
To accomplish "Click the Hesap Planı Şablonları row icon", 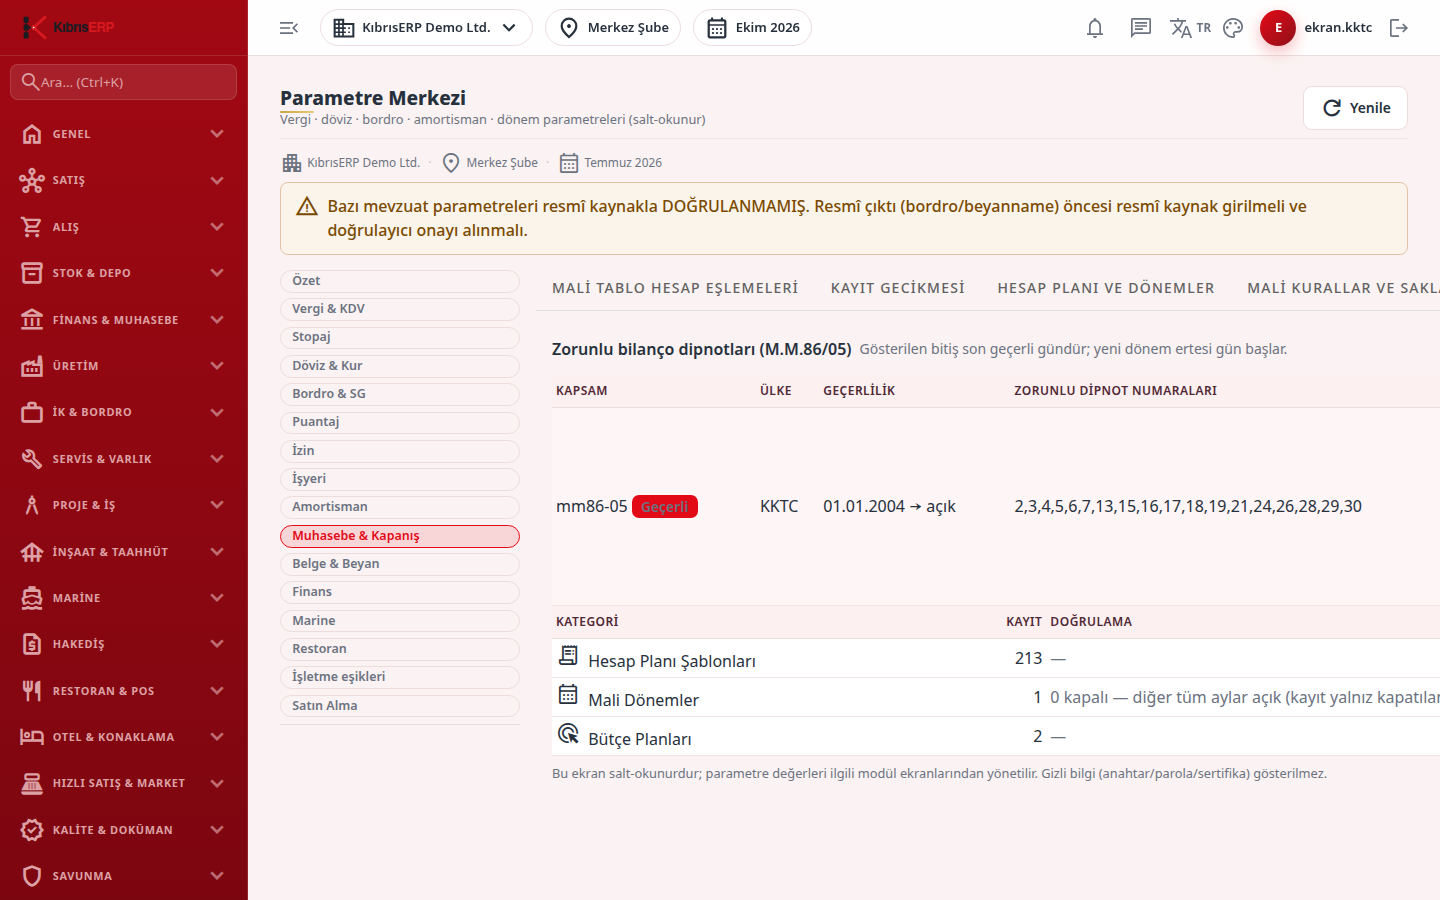I will [x=568, y=656].
